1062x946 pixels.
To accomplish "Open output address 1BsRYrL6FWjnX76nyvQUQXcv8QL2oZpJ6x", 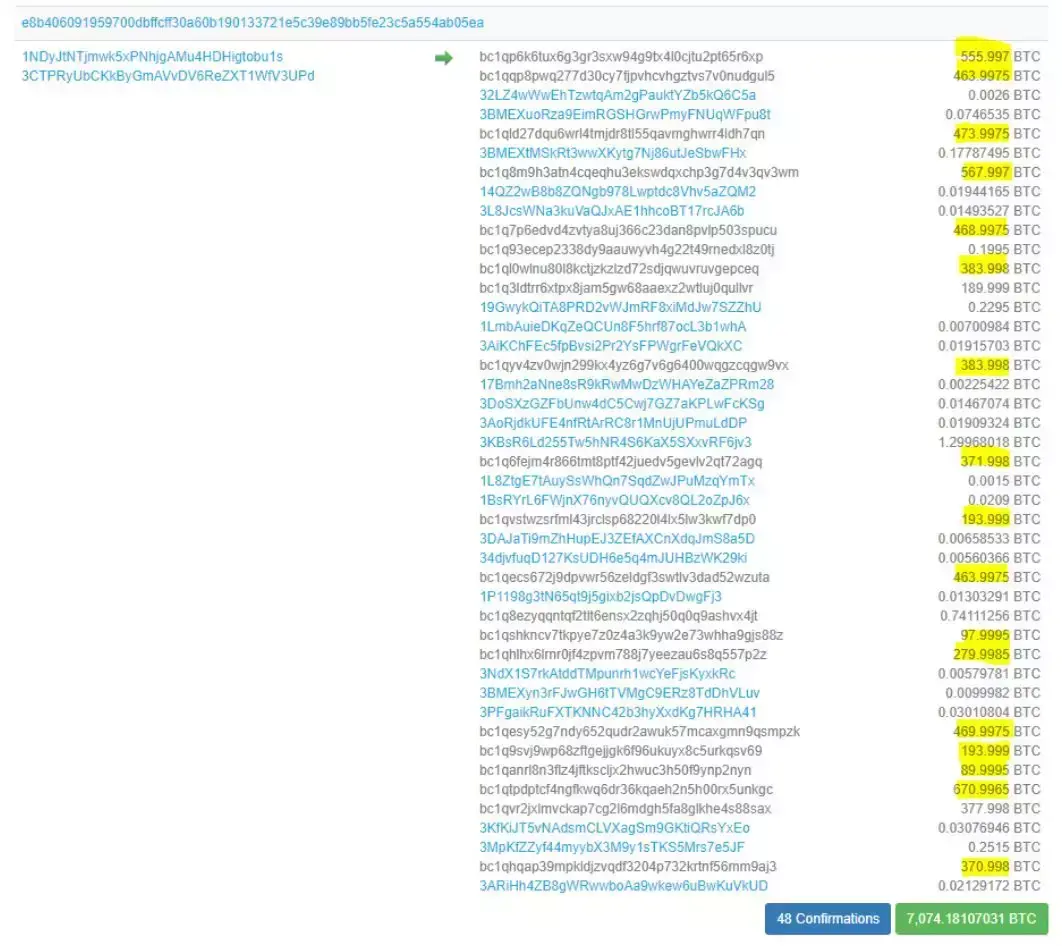I will [614, 500].
